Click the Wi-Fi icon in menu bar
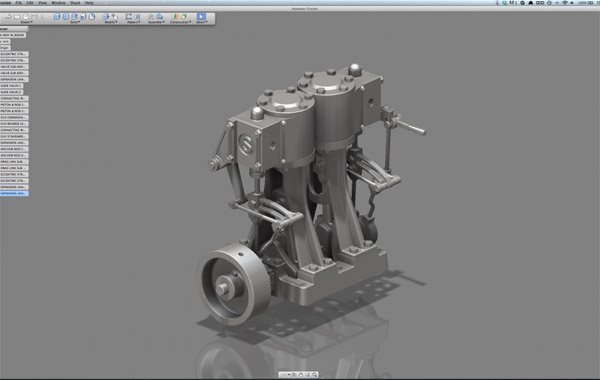Image resolution: width=600 pixels, height=380 pixels. click(x=565, y=3)
